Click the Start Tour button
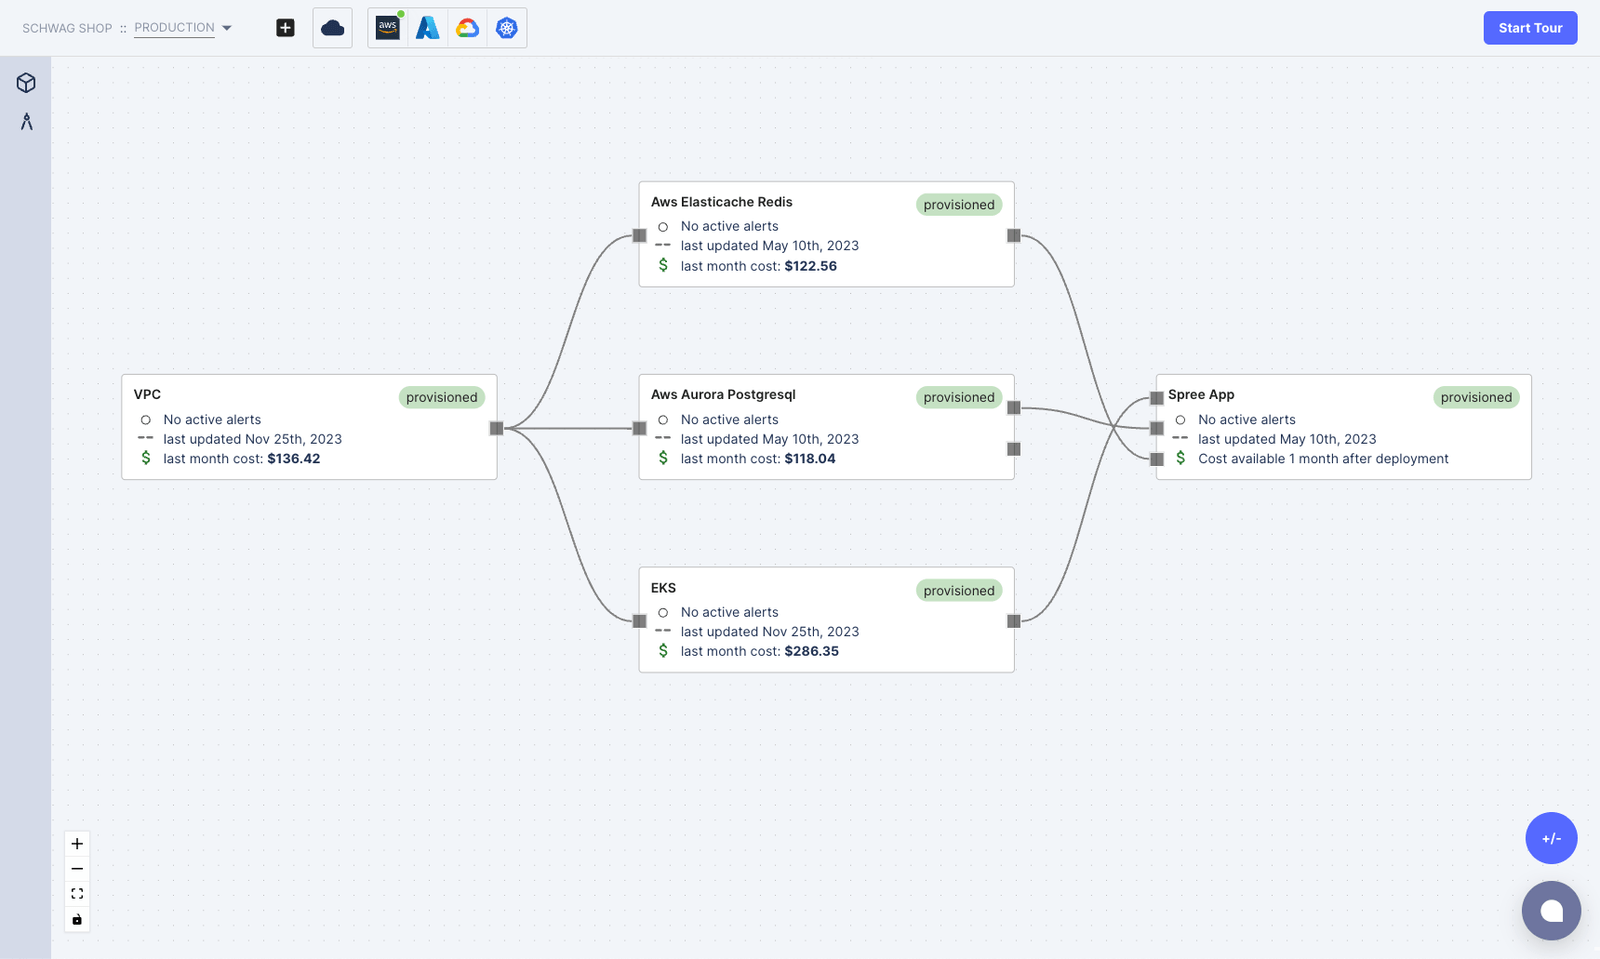Viewport: 1600px width, 959px height. coord(1530,28)
